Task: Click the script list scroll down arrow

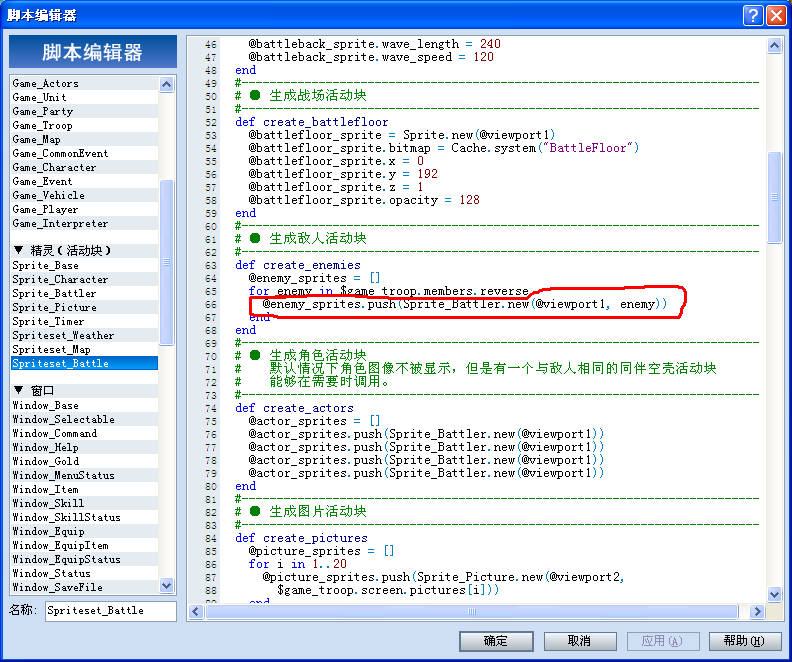Action: pyautogui.click(x=167, y=585)
